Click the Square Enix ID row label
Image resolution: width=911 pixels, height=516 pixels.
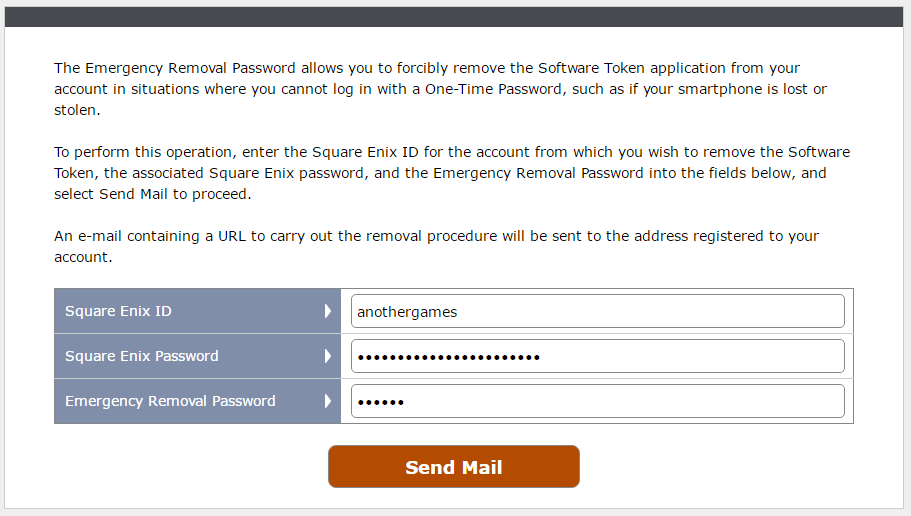(x=118, y=311)
